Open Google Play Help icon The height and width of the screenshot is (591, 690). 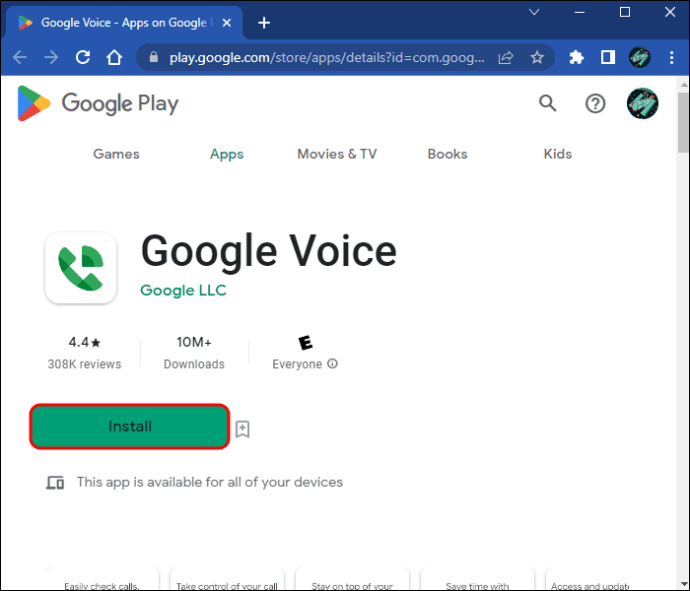[595, 104]
